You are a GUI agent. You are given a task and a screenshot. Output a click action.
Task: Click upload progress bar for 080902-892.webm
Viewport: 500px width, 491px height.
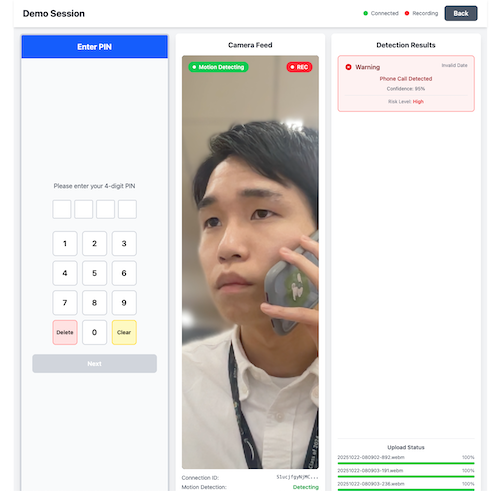tap(406, 463)
